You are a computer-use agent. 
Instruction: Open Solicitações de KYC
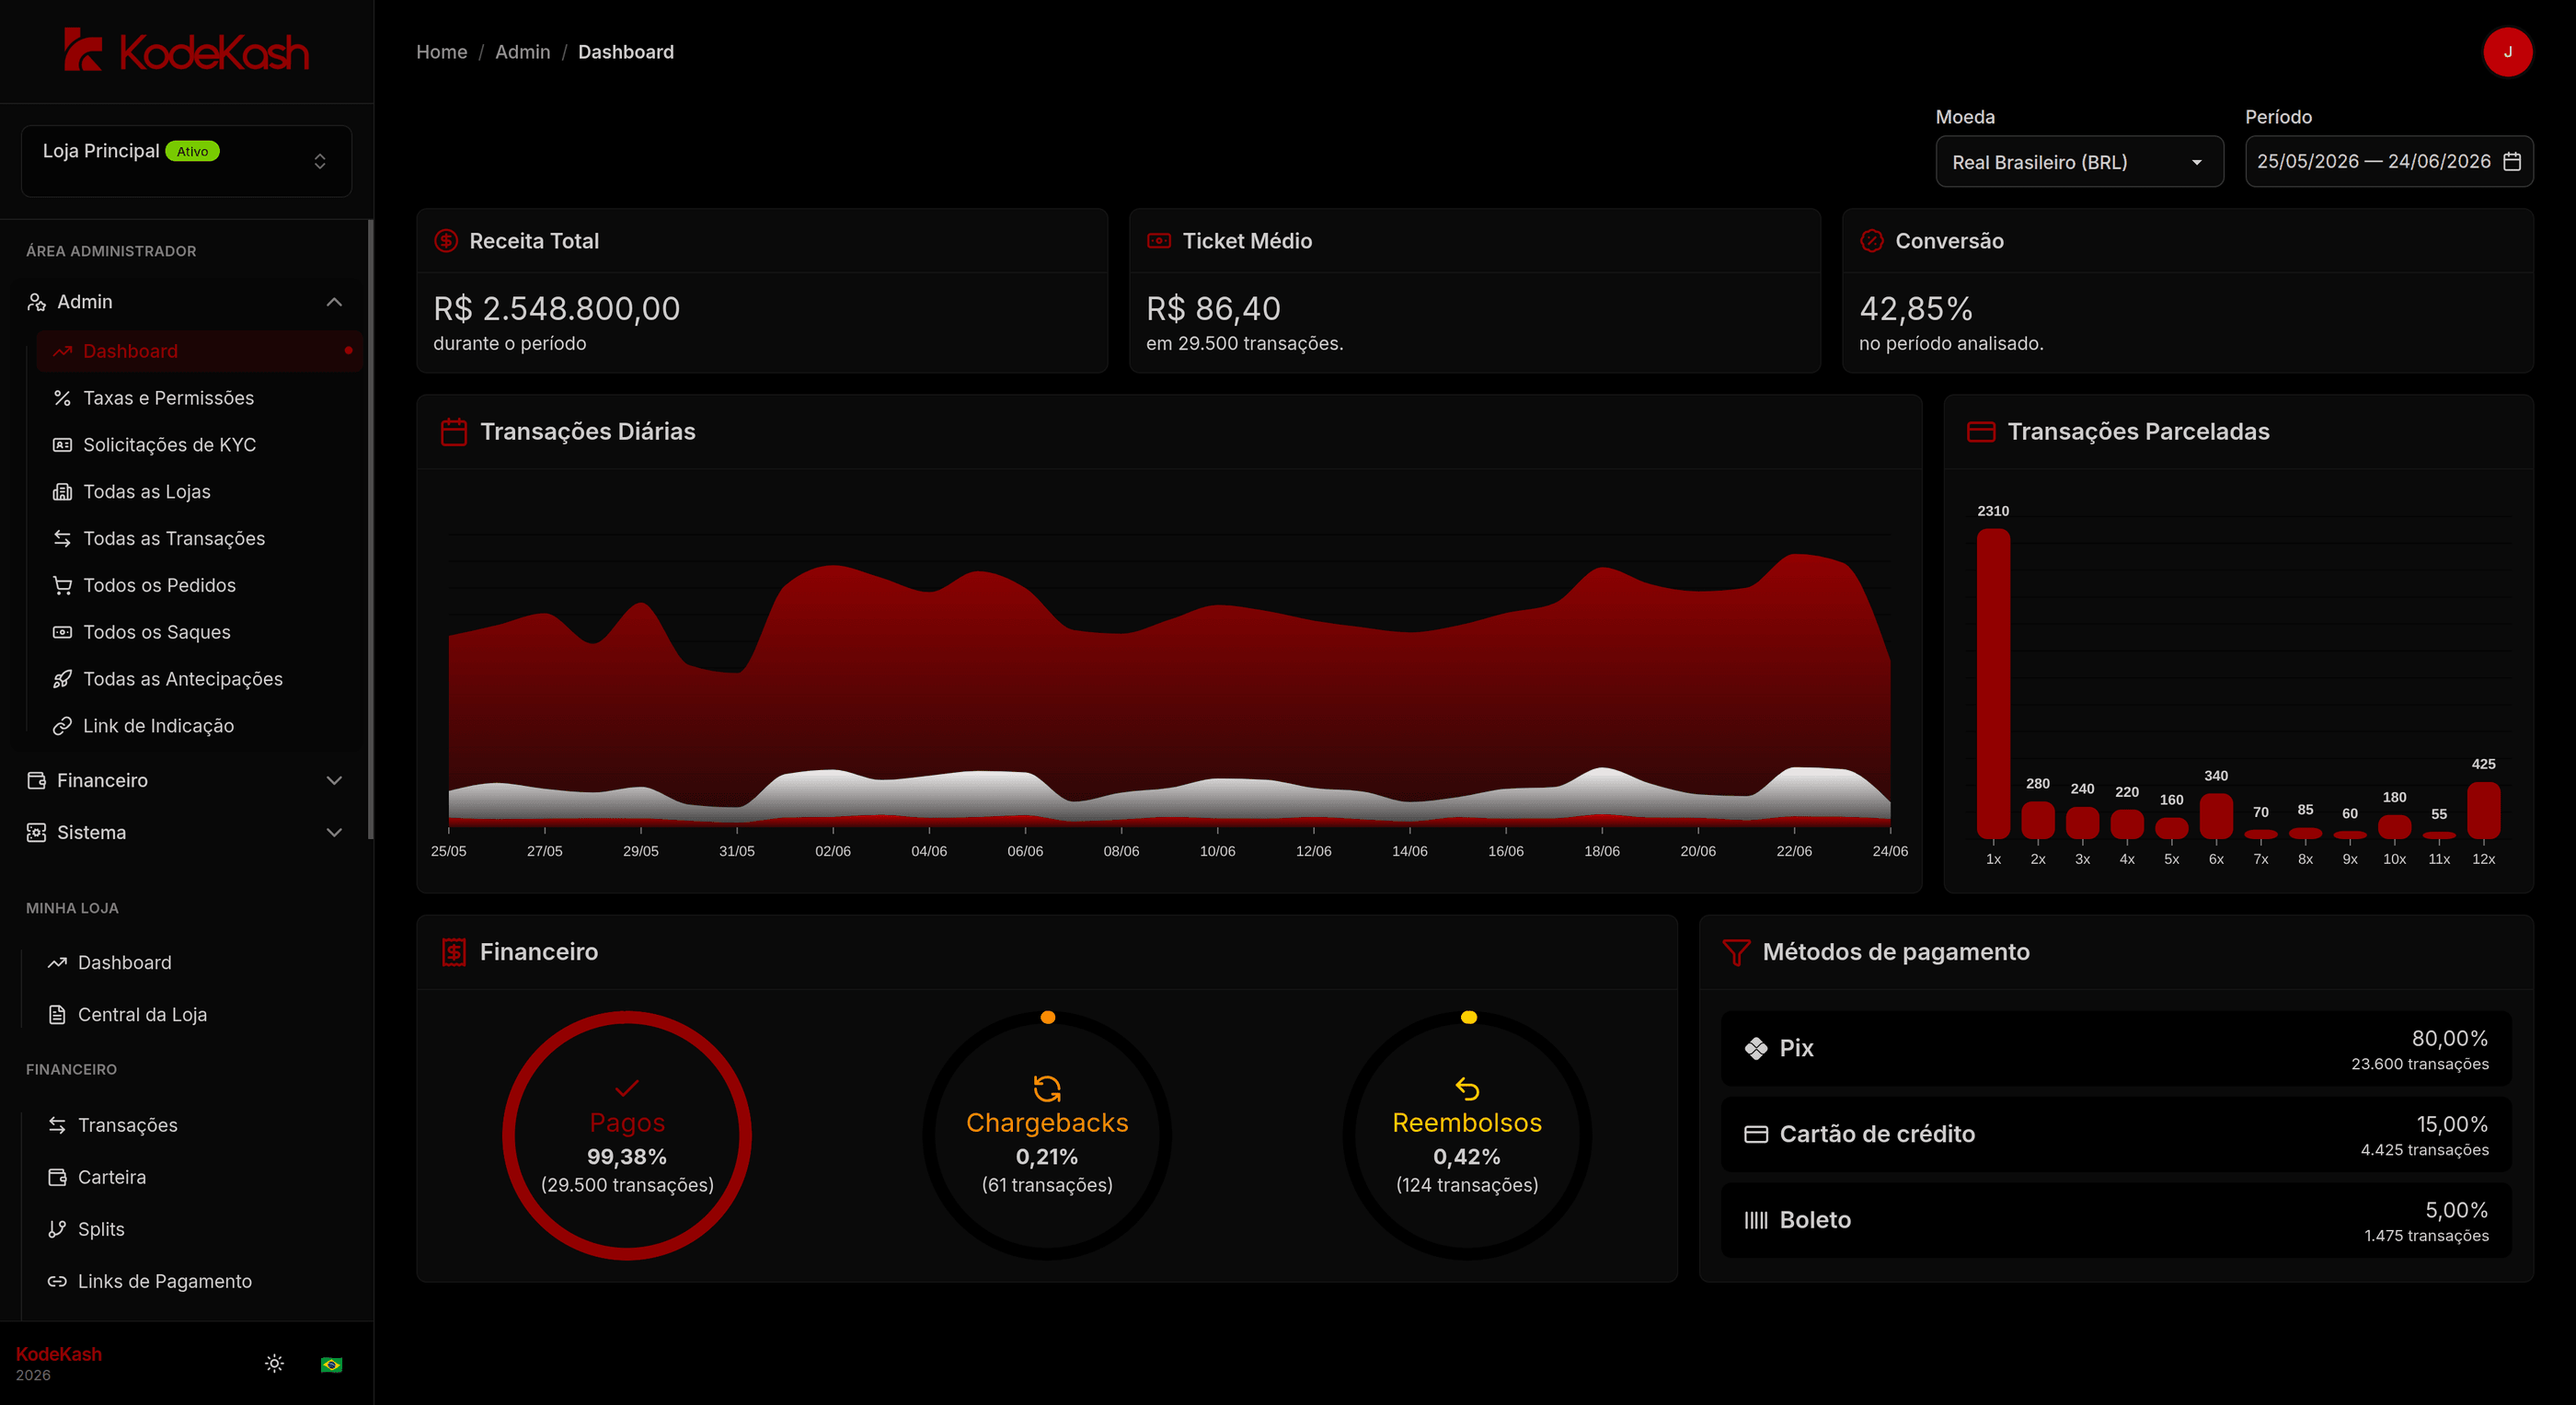pyautogui.click(x=199, y=445)
